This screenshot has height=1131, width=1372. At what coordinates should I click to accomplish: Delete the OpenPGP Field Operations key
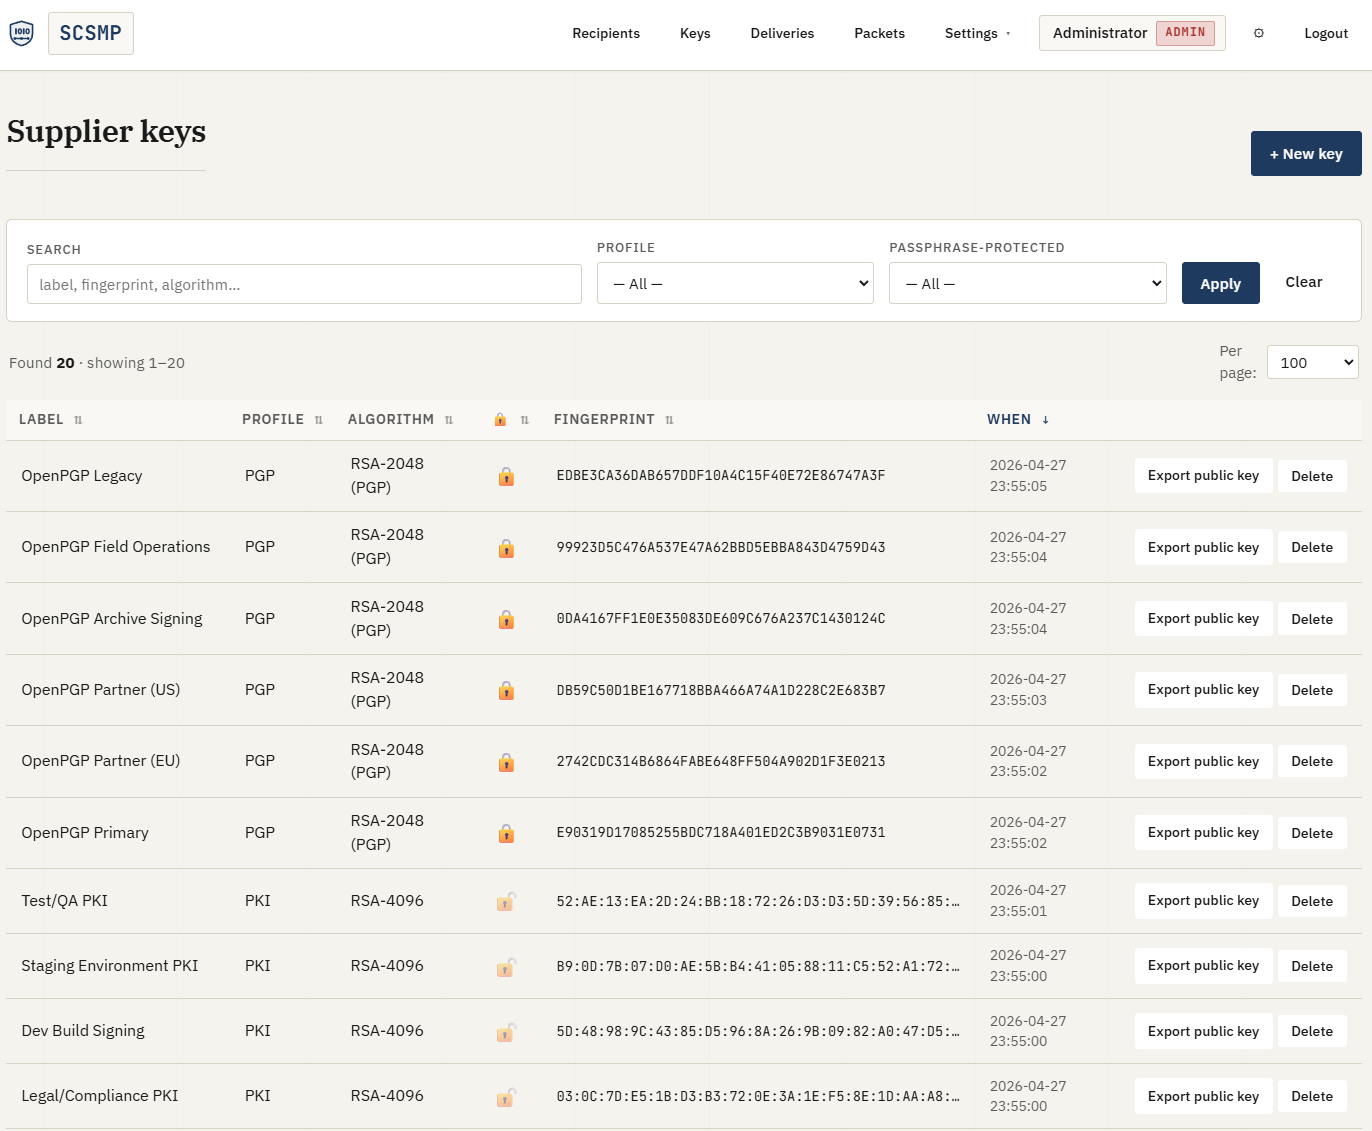point(1312,547)
